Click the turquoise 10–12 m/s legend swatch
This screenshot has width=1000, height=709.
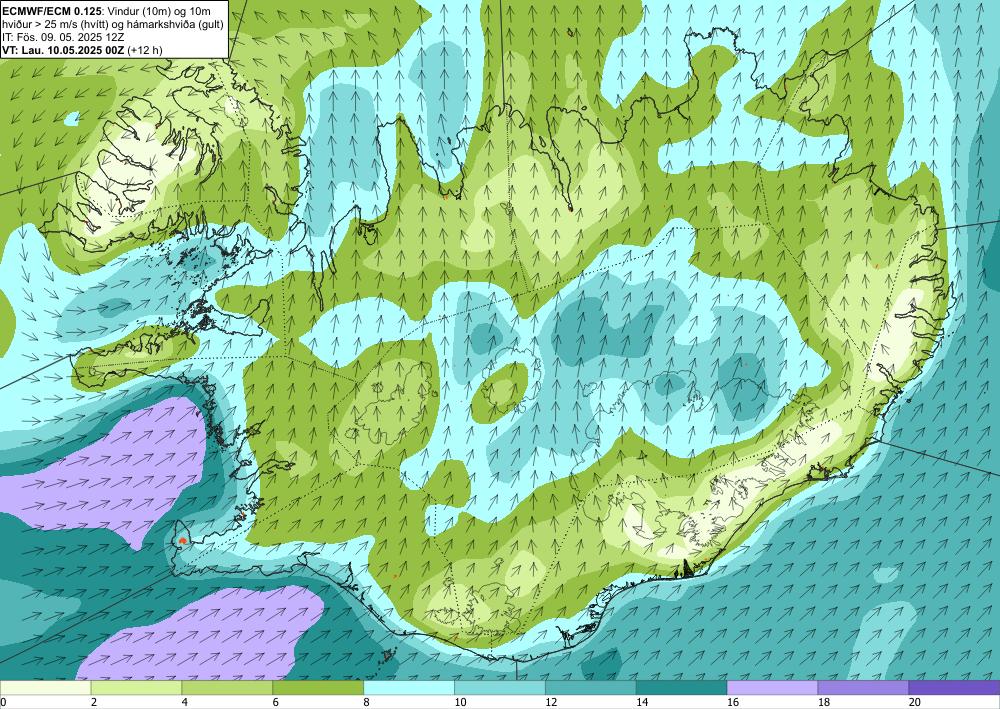[499, 688]
